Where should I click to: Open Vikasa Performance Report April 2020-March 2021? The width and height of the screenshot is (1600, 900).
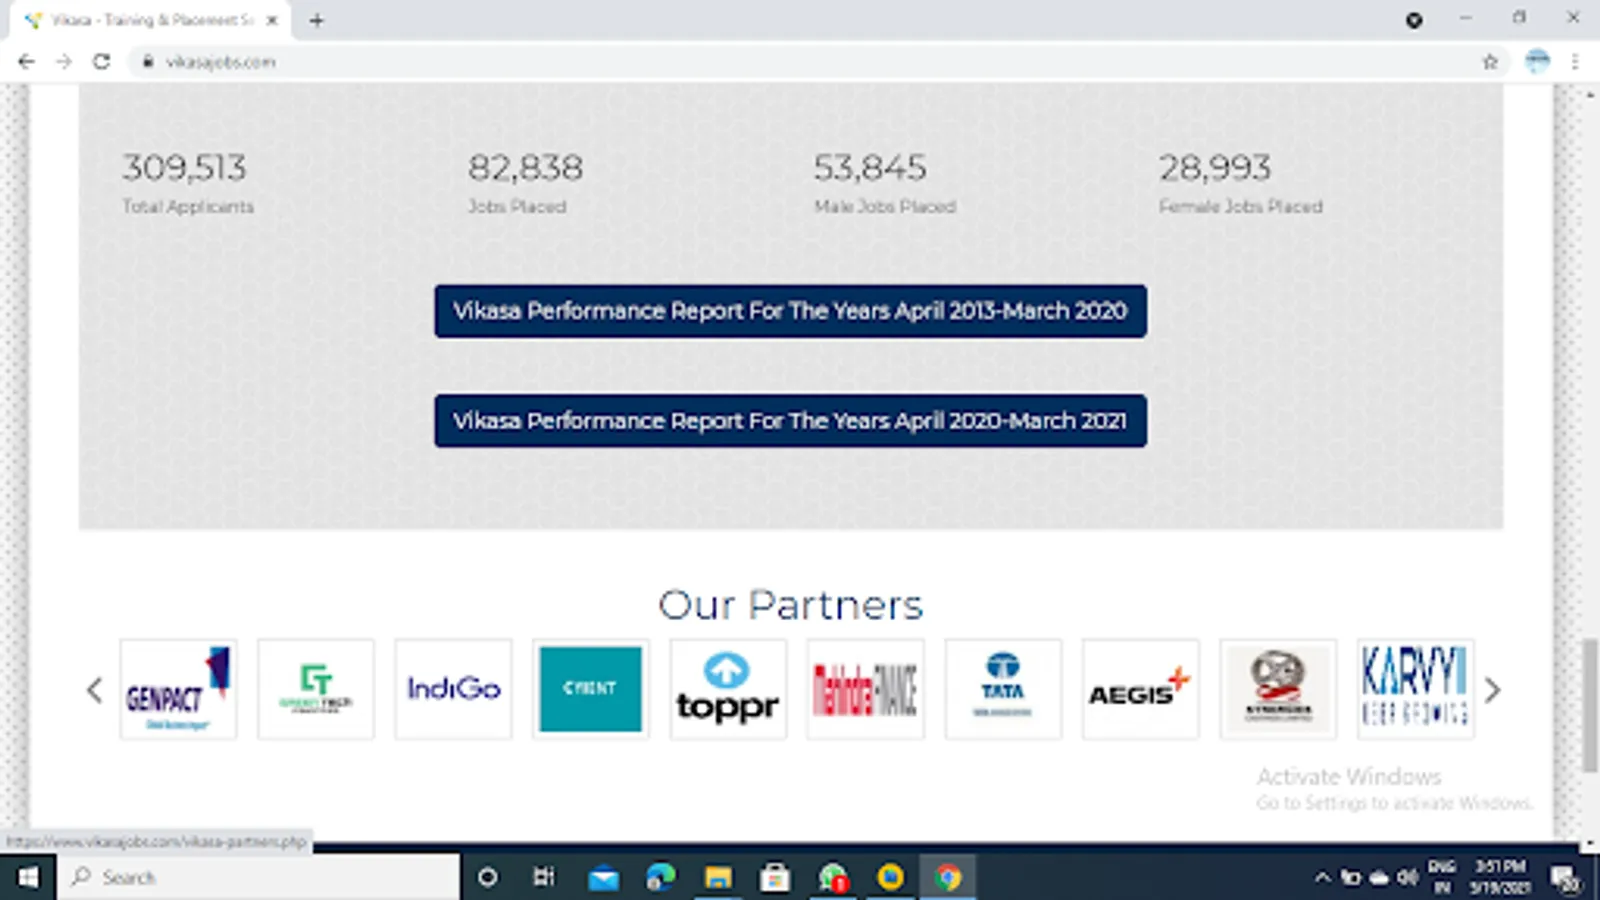[790, 421]
